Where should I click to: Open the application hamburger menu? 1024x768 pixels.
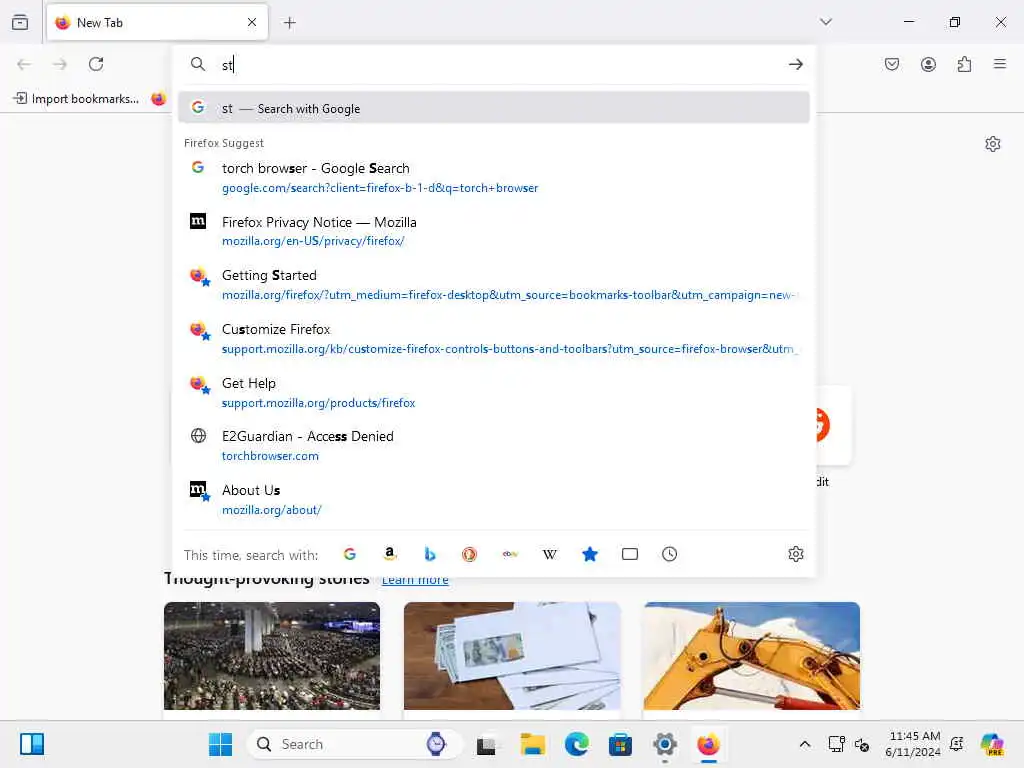(1000, 64)
